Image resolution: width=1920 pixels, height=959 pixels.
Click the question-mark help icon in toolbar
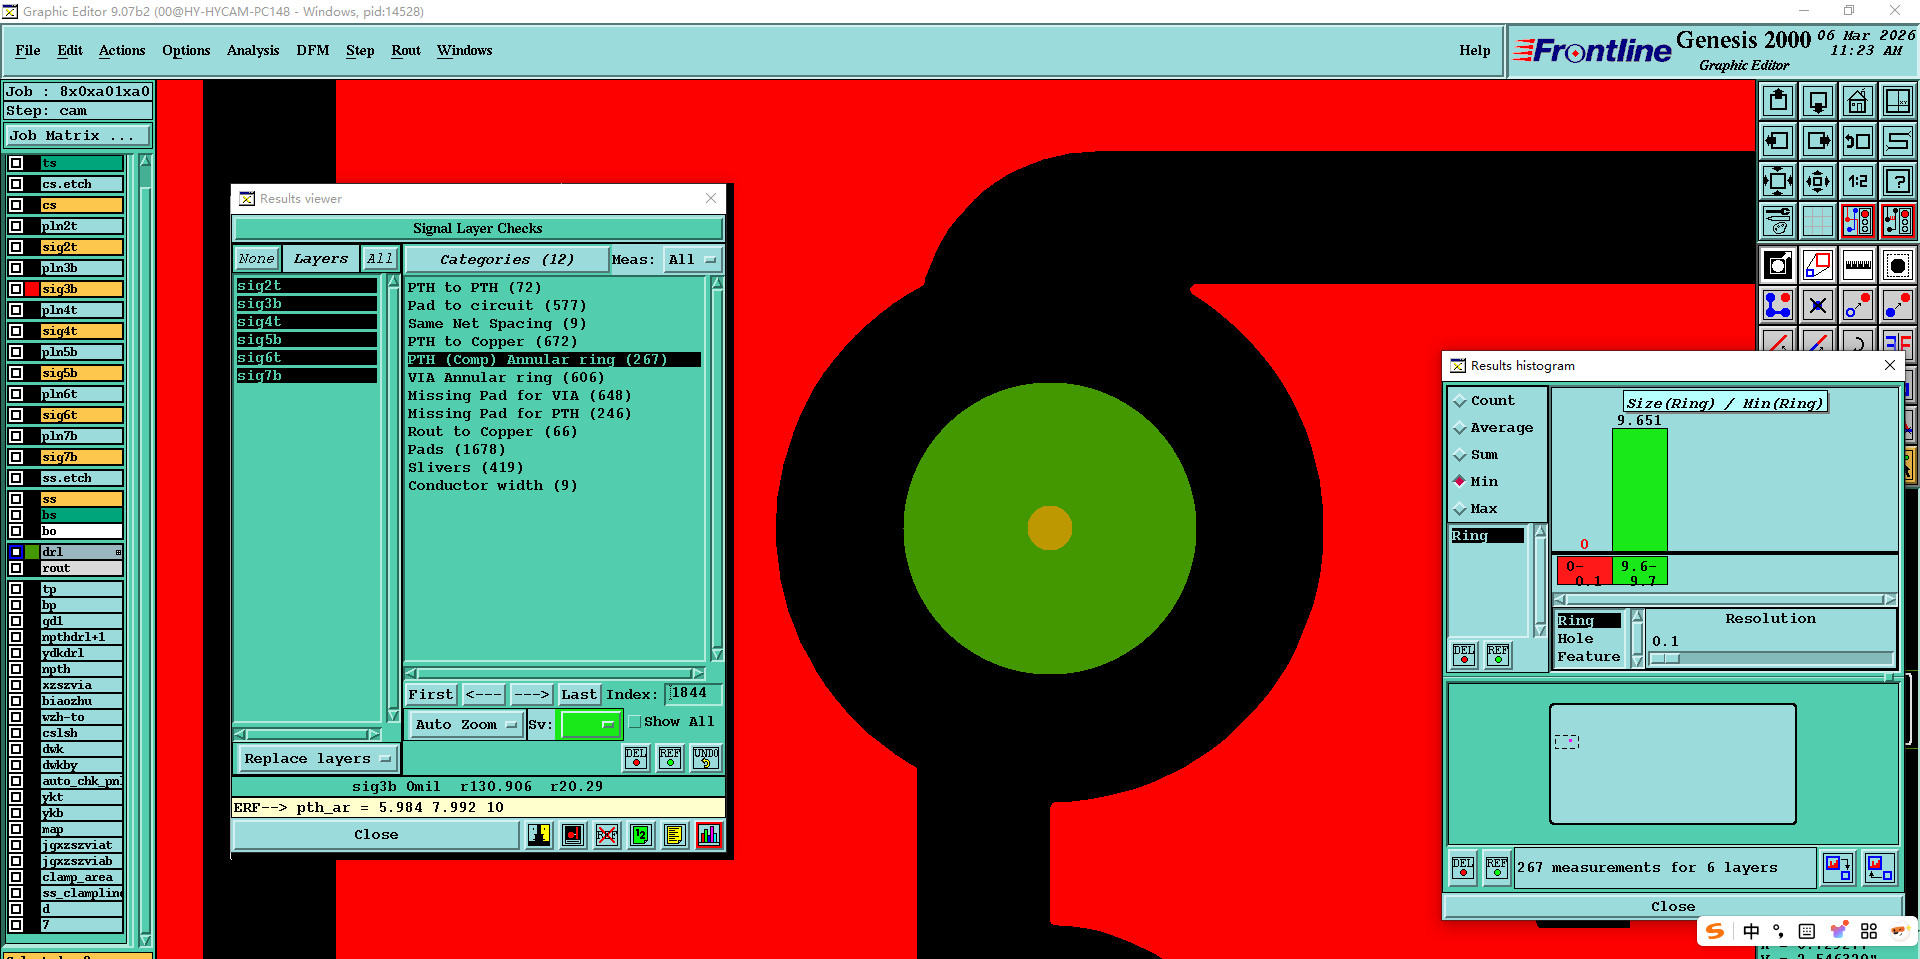point(1898,181)
